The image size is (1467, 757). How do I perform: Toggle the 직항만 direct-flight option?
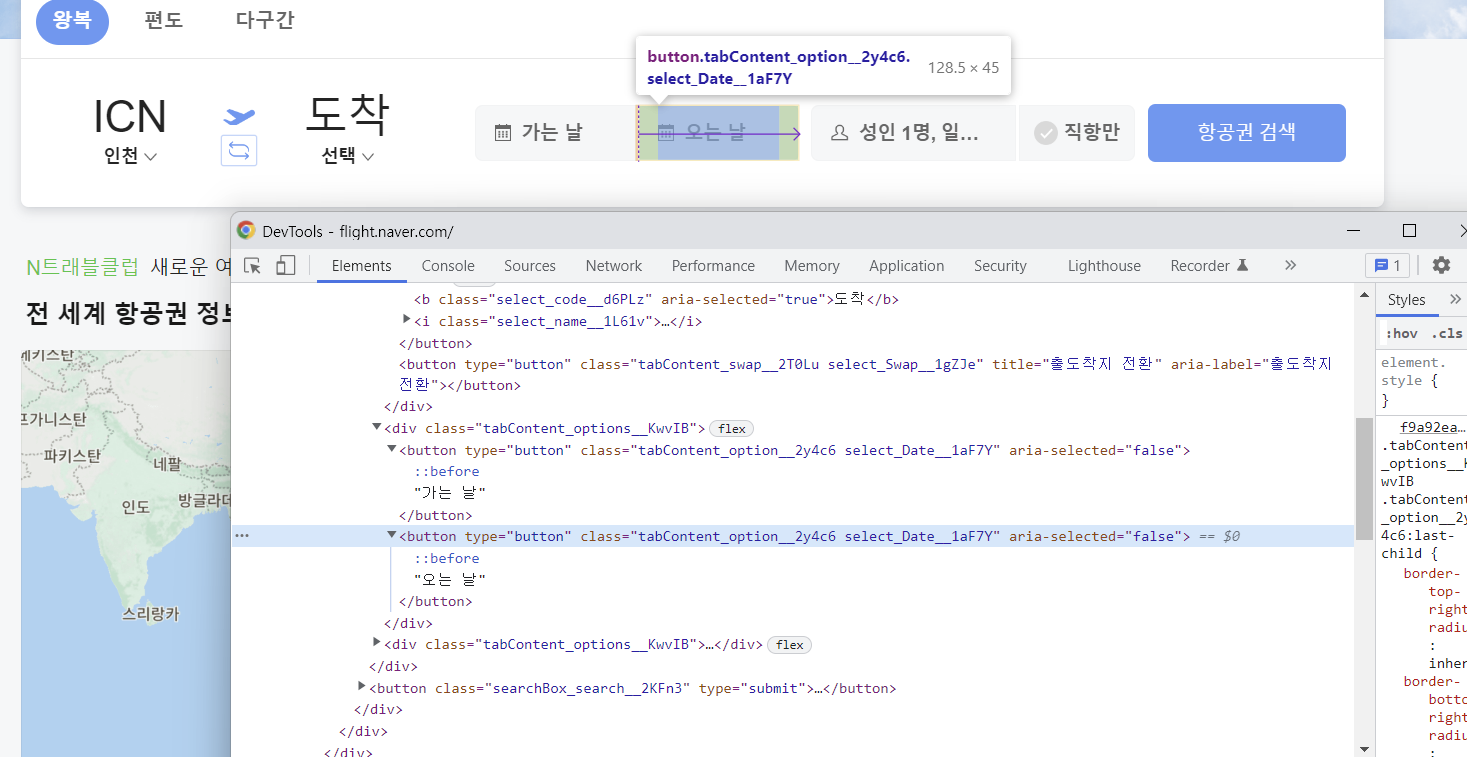click(1077, 133)
